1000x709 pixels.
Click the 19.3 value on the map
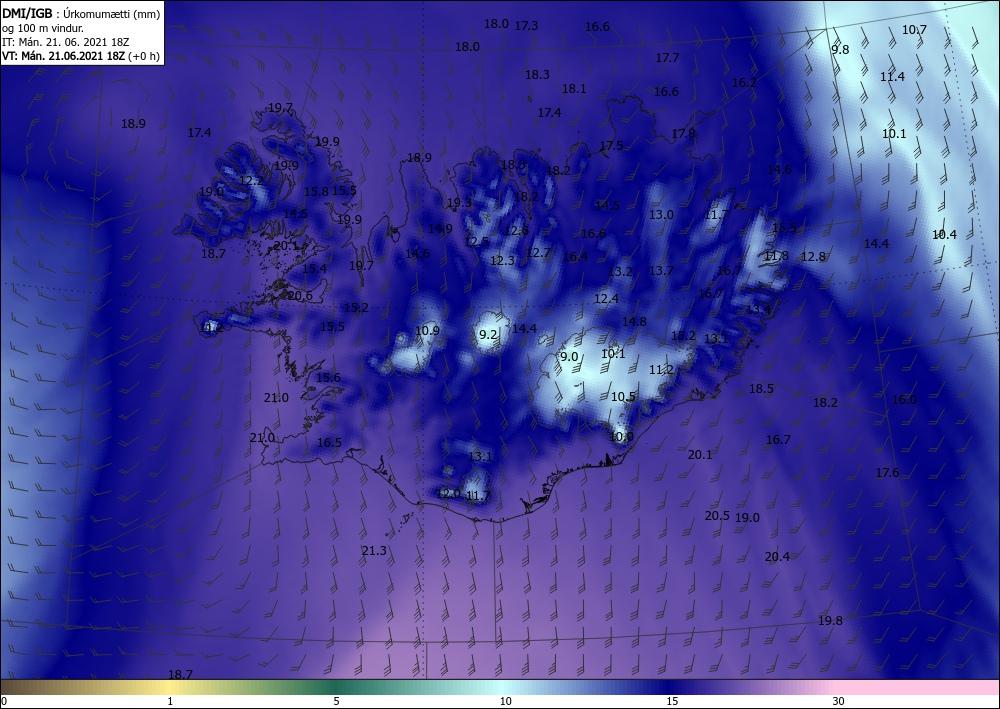coord(459,203)
